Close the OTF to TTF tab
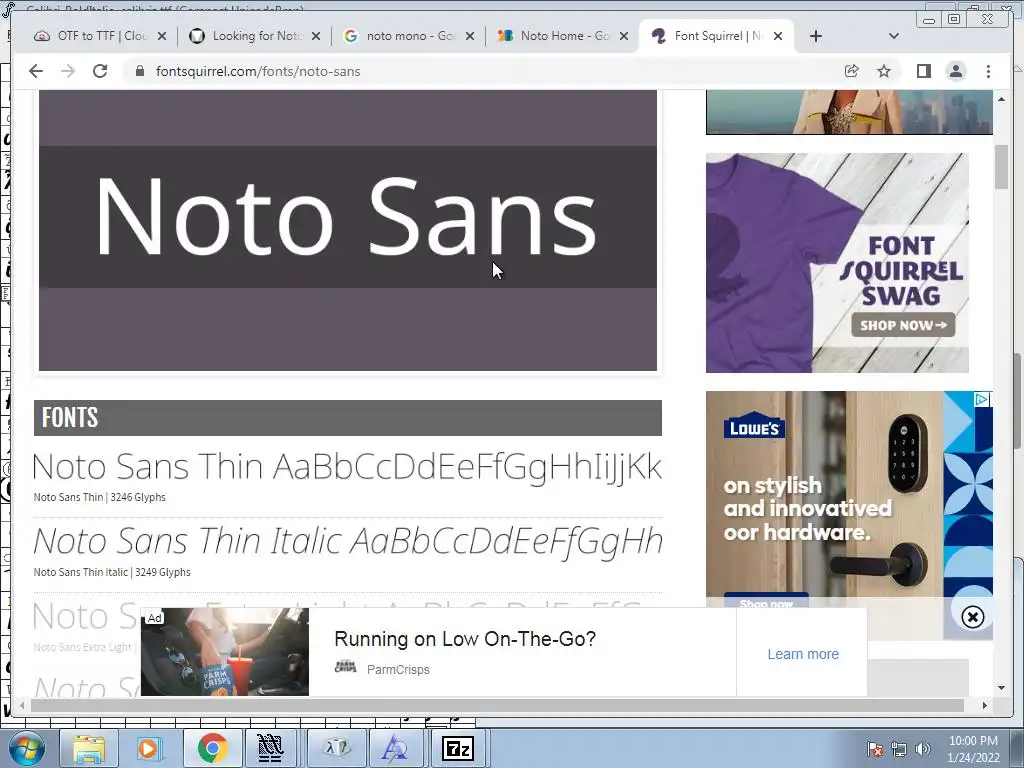 pyautogui.click(x=162, y=36)
